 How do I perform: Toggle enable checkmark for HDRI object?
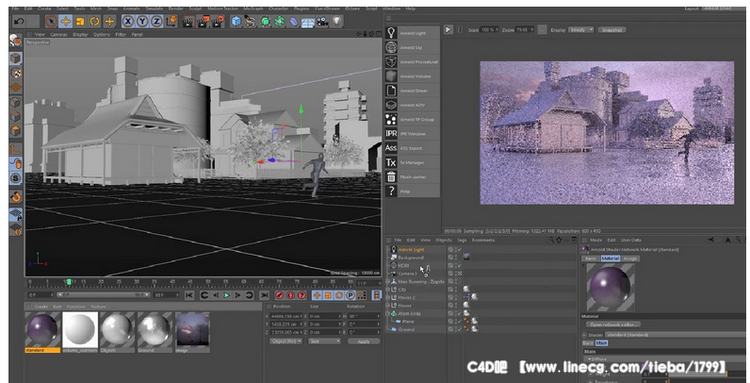[x=459, y=265]
